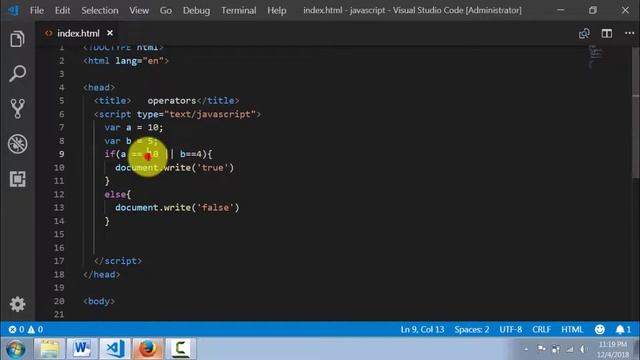The image size is (640, 360).
Task: Click the network icon in system tray
Action: pos(569,349)
